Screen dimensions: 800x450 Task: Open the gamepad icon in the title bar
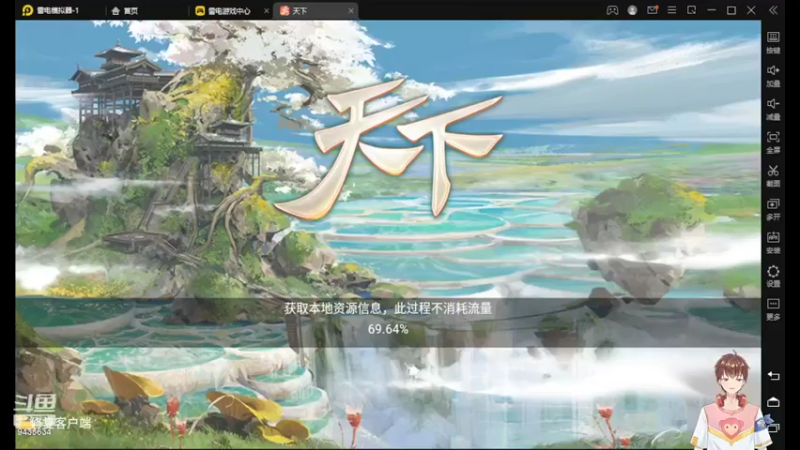(612, 10)
